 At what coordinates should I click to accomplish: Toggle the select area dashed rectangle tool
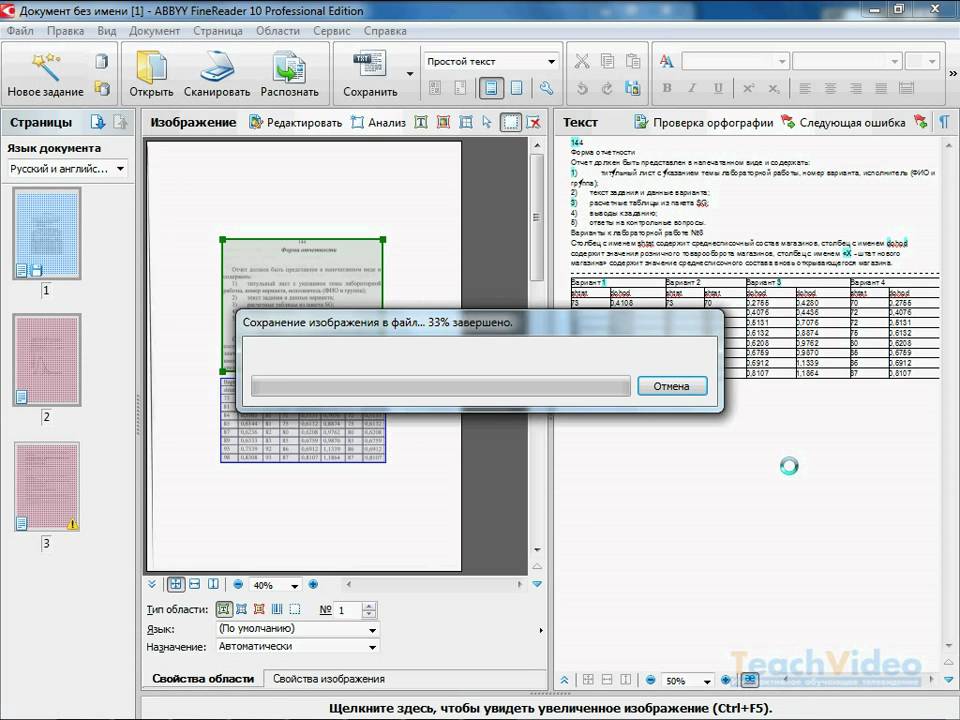pos(511,122)
